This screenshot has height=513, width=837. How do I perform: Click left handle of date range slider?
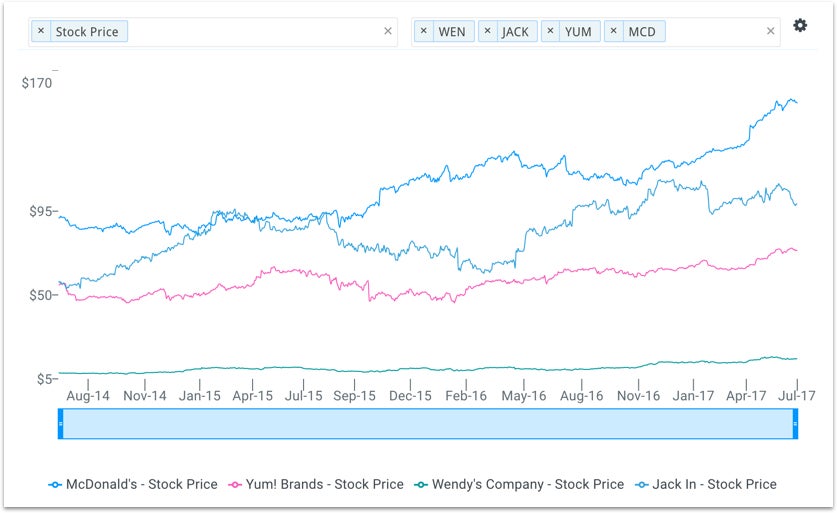61,424
